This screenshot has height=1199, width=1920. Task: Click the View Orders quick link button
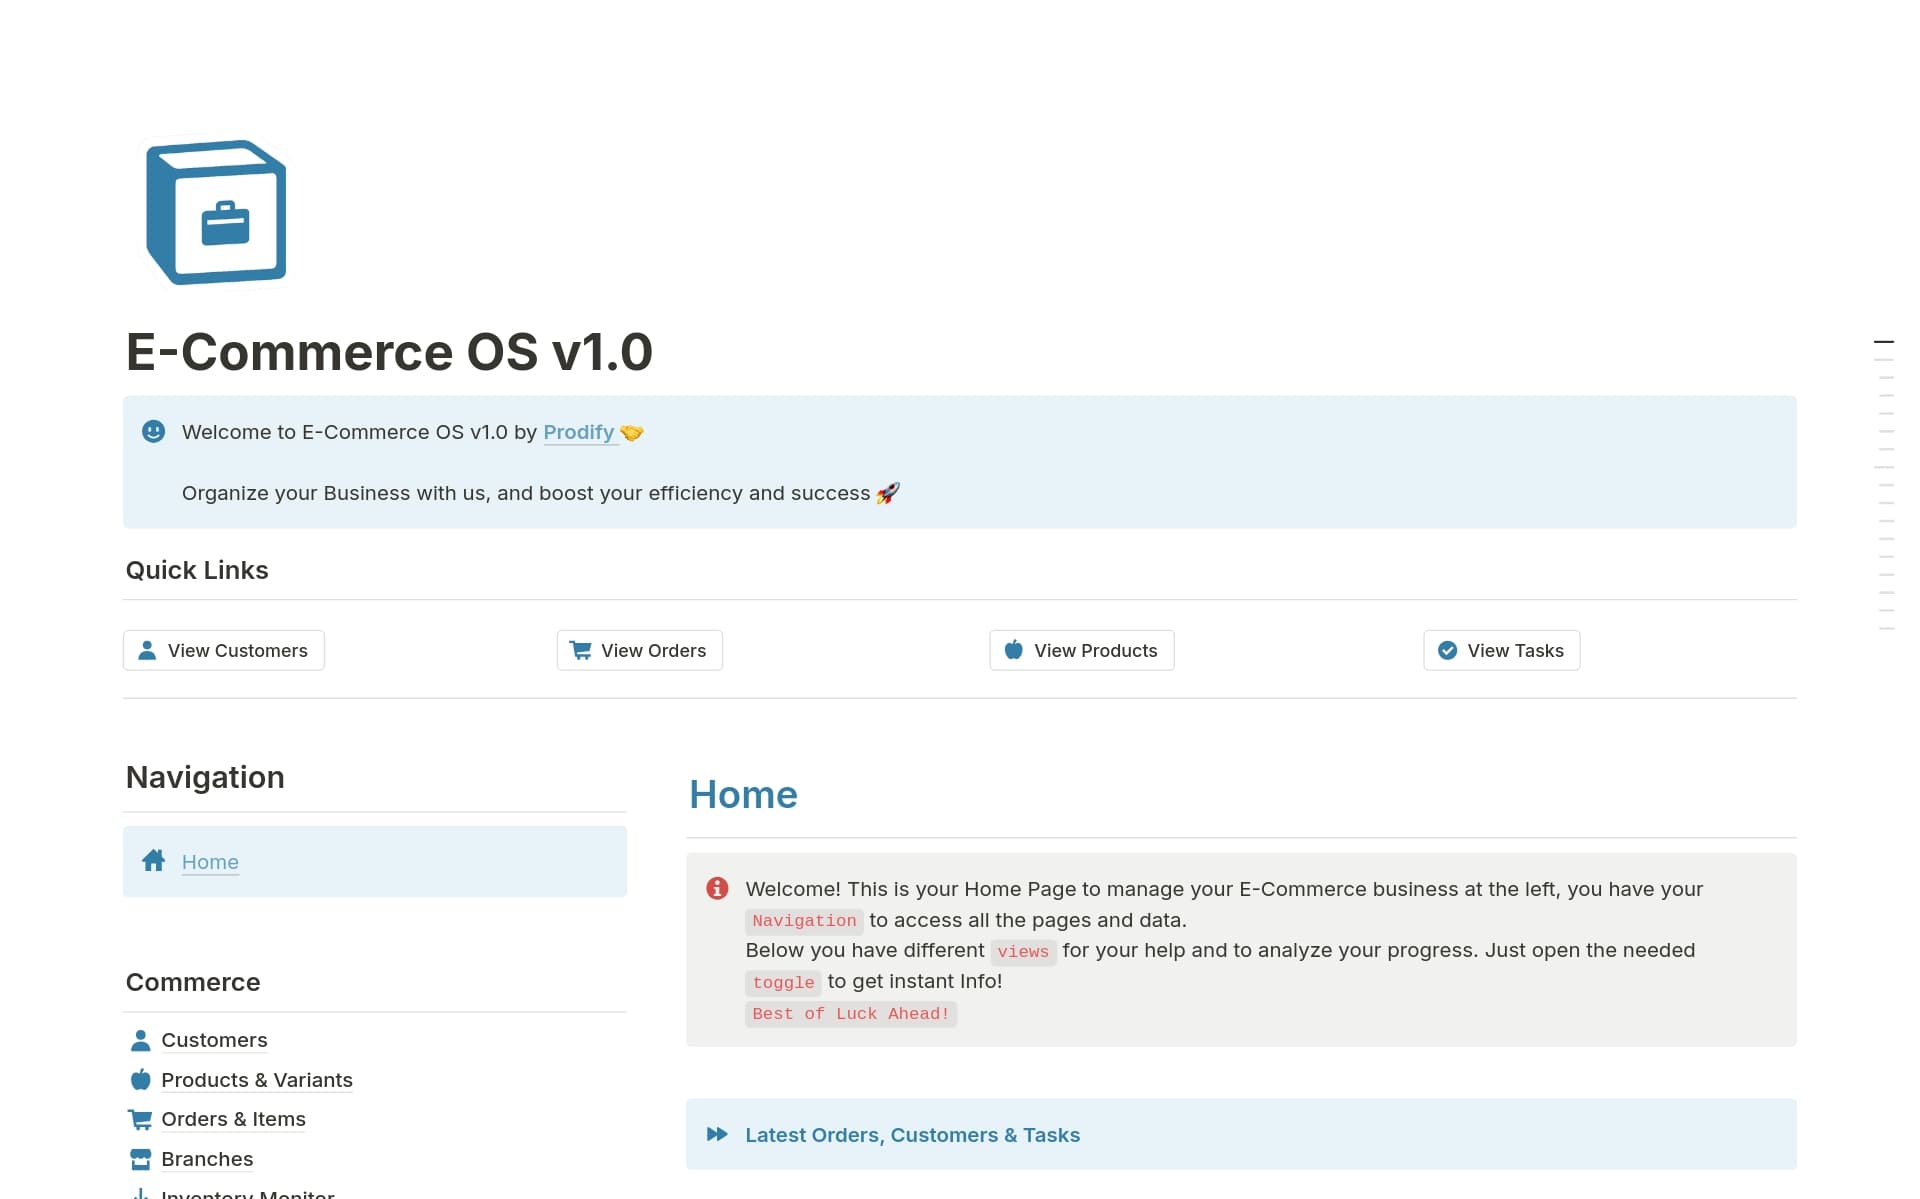coord(639,650)
